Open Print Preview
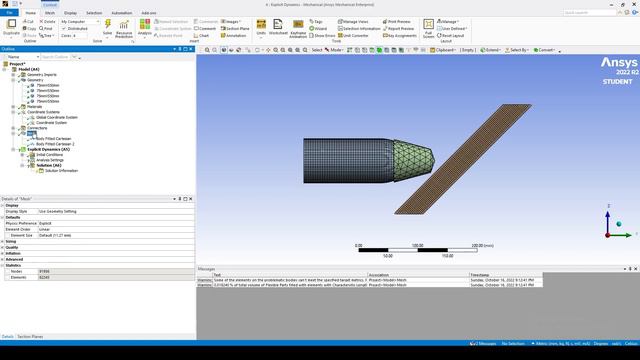640x360 pixels. (396, 21)
